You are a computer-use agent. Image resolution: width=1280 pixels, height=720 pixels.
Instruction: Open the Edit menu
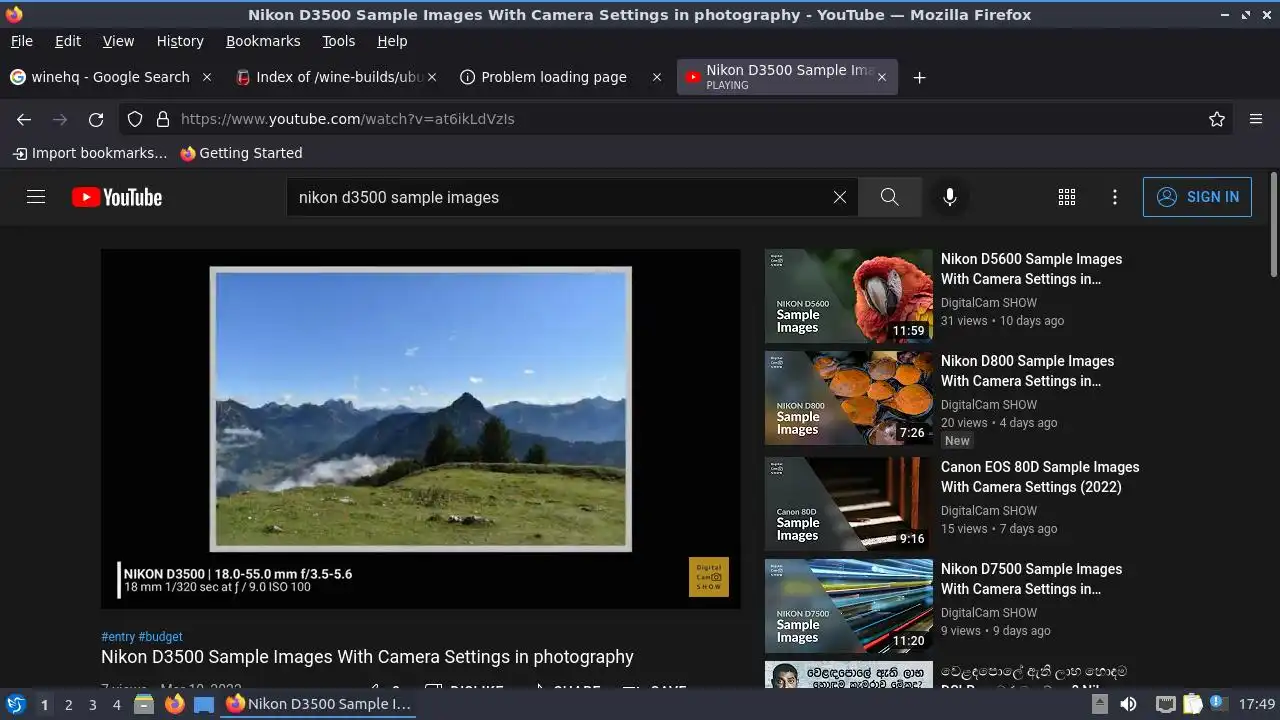tap(68, 41)
